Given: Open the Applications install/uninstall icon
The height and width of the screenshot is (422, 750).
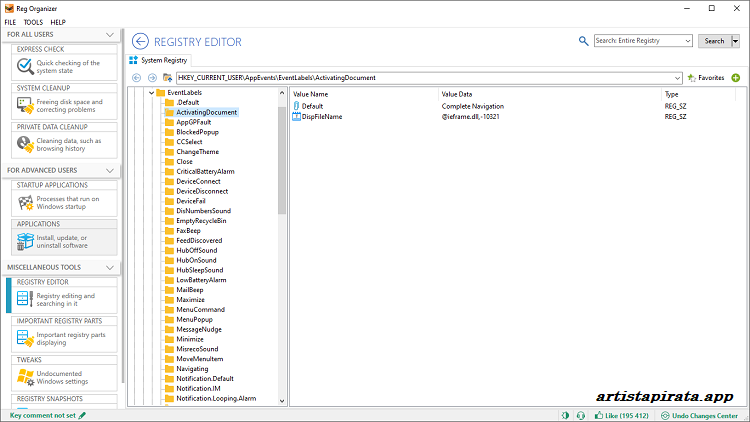Looking at the screenshot, I should tap(25, 242).
